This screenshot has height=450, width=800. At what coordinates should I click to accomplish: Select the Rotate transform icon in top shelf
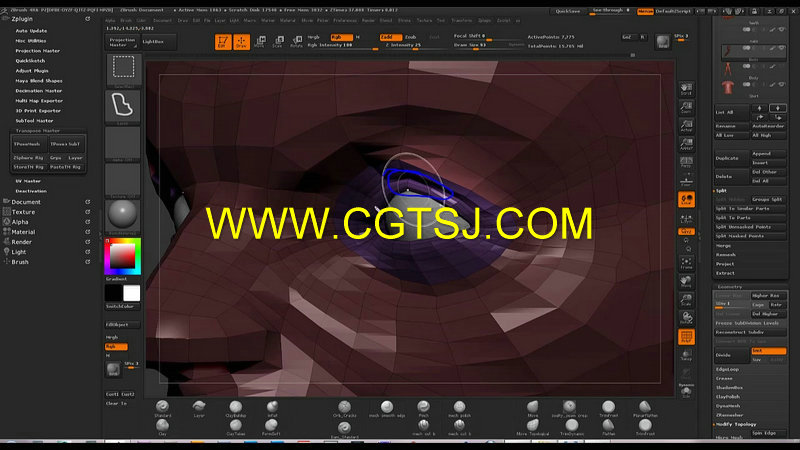click(296, 41)
